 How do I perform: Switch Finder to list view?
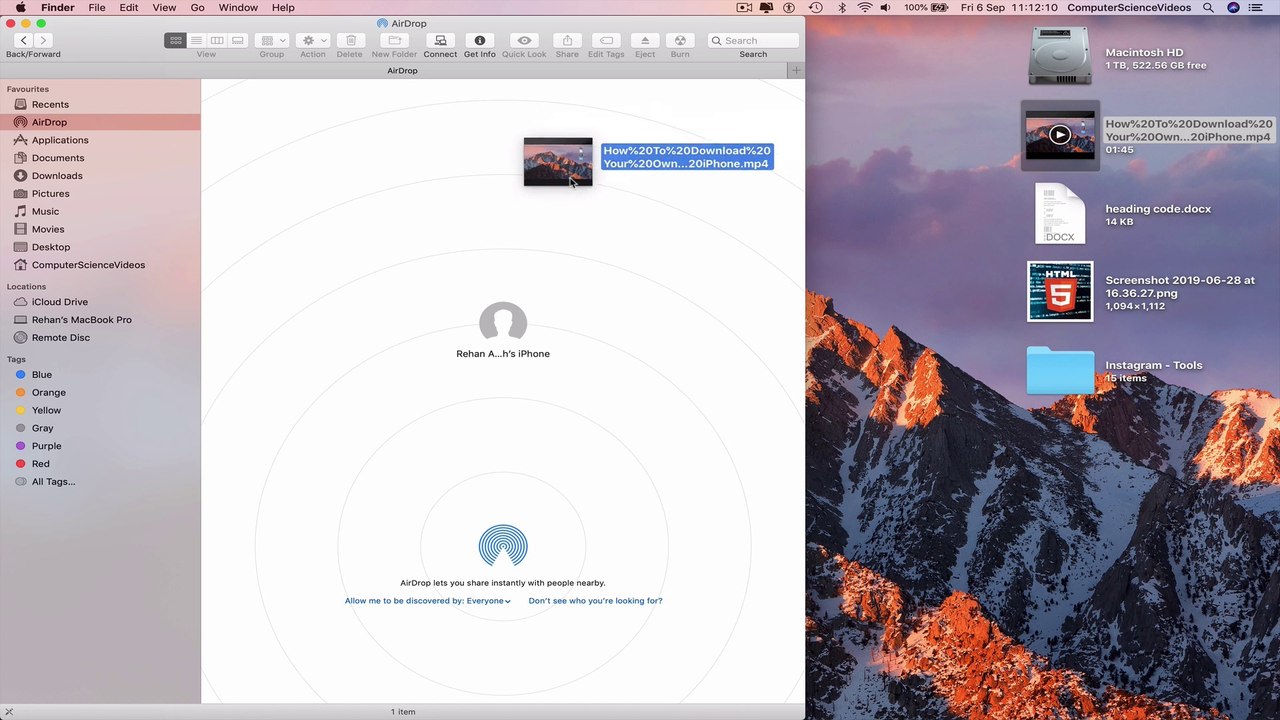coord(196,40)
